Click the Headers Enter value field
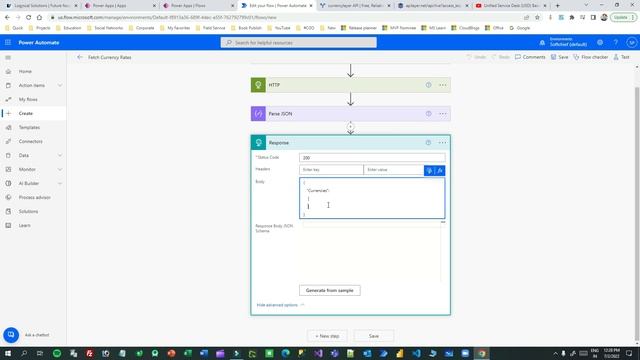This screenshot has height=360, width=640. (x=393, y=170)
